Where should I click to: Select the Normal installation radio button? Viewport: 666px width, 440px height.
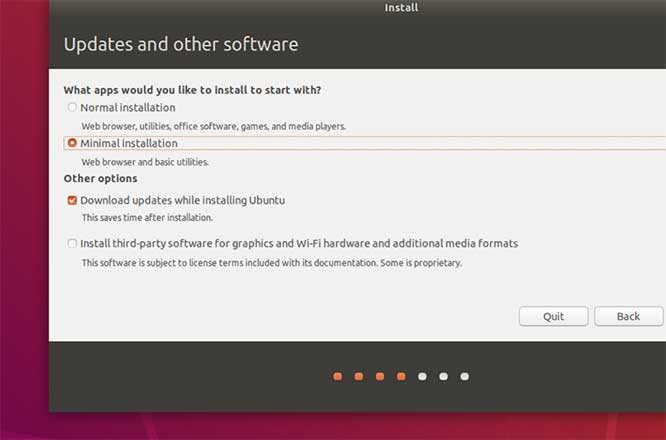point(72,107)
